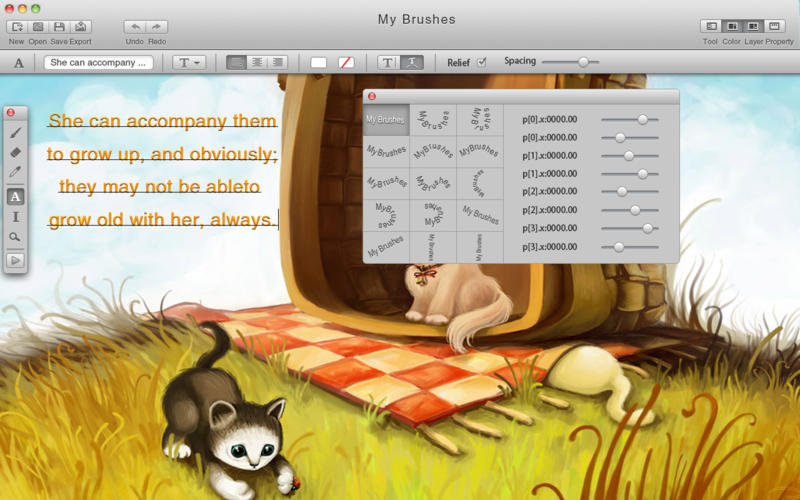The image size is (800, 500).
Task: Select the C-shaped vertical arc text preset
Action: point(480,183)
